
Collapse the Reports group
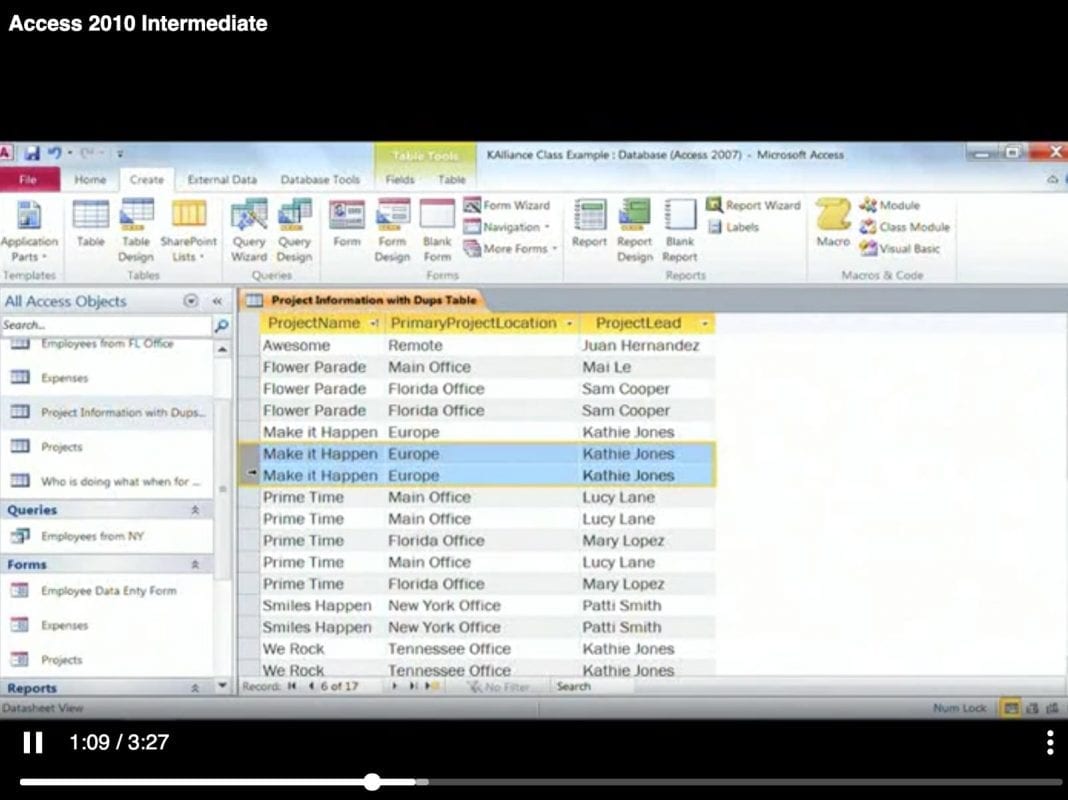[195, 688]
